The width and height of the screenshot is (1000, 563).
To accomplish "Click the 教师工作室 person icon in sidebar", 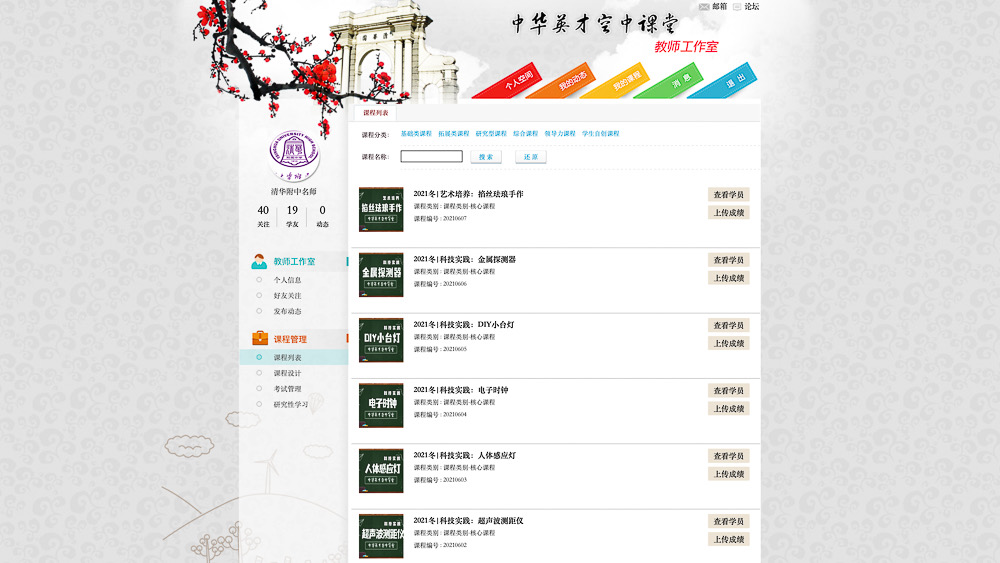I will 259,261.
